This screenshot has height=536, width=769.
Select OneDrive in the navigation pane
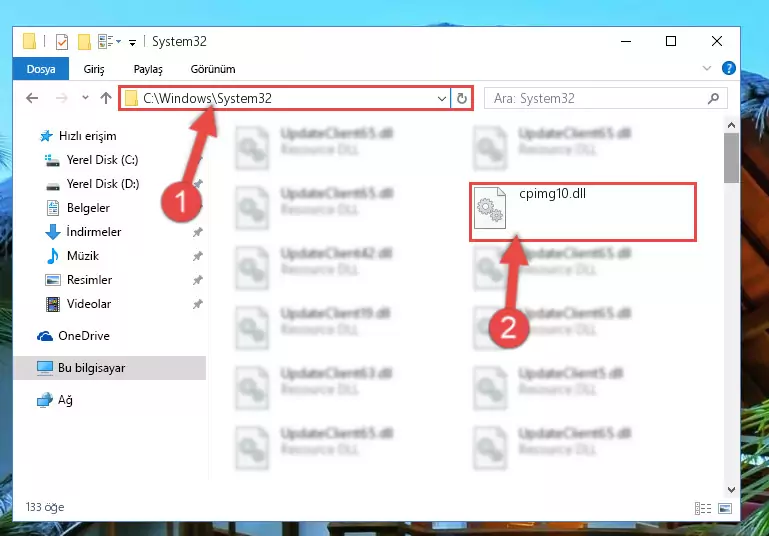click(83, 336)
